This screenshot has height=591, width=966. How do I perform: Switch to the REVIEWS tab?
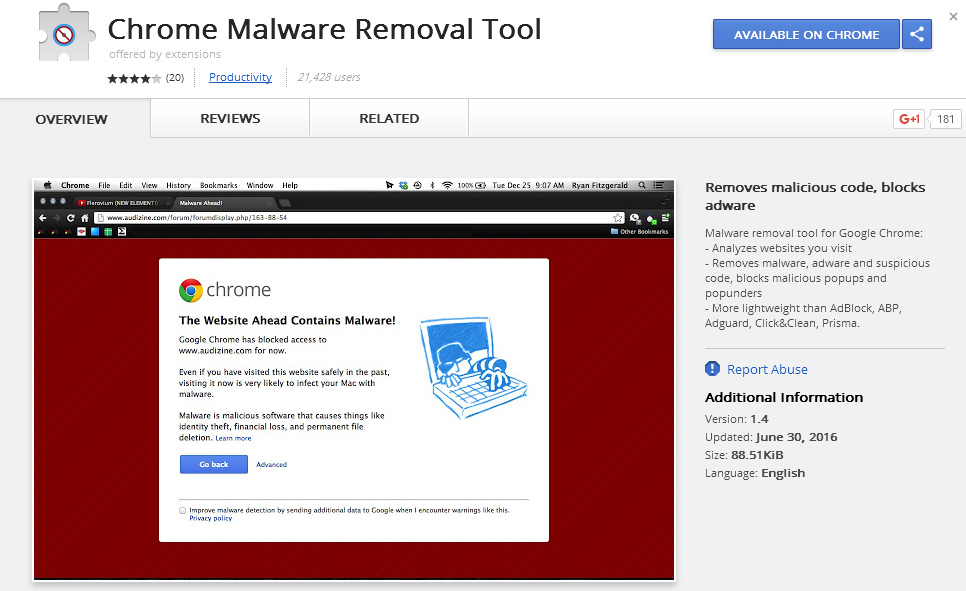tap(230, 118)
